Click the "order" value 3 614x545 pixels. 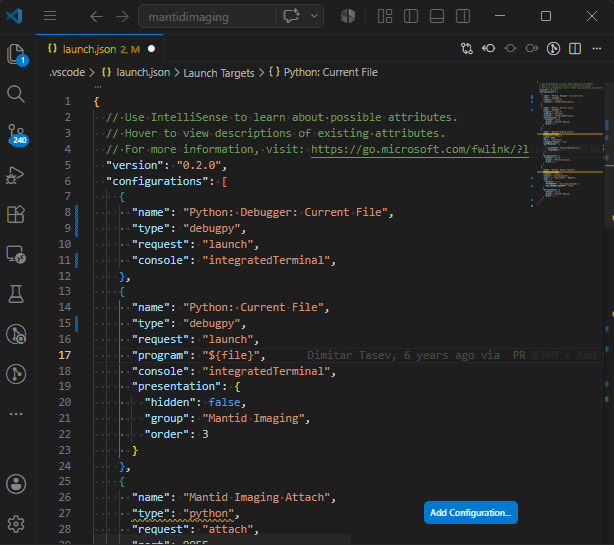tap(205, 434)
